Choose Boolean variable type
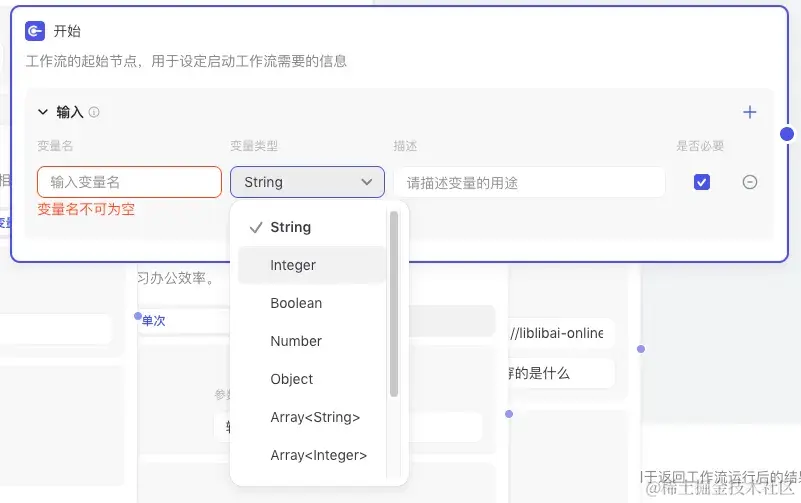This screenshot has height=503, width=801. coord(312,303)
